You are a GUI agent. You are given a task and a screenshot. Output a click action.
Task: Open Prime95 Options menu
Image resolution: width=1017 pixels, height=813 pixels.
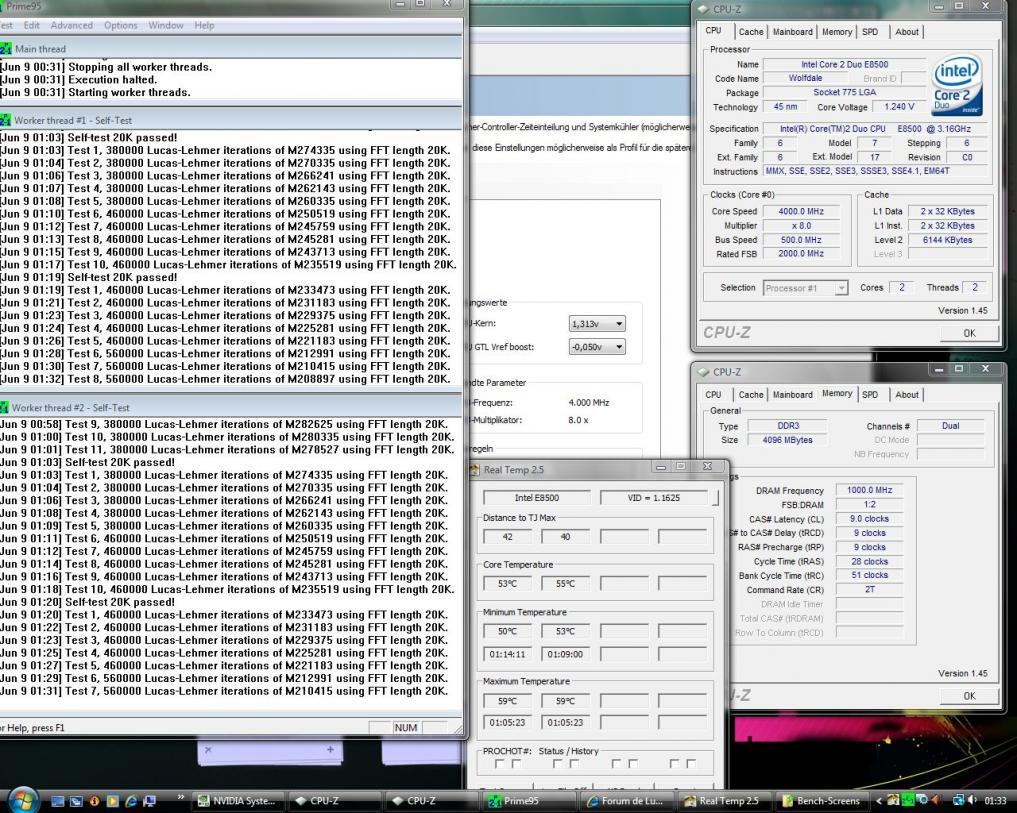pyautogui.click(x=121, y=25)
